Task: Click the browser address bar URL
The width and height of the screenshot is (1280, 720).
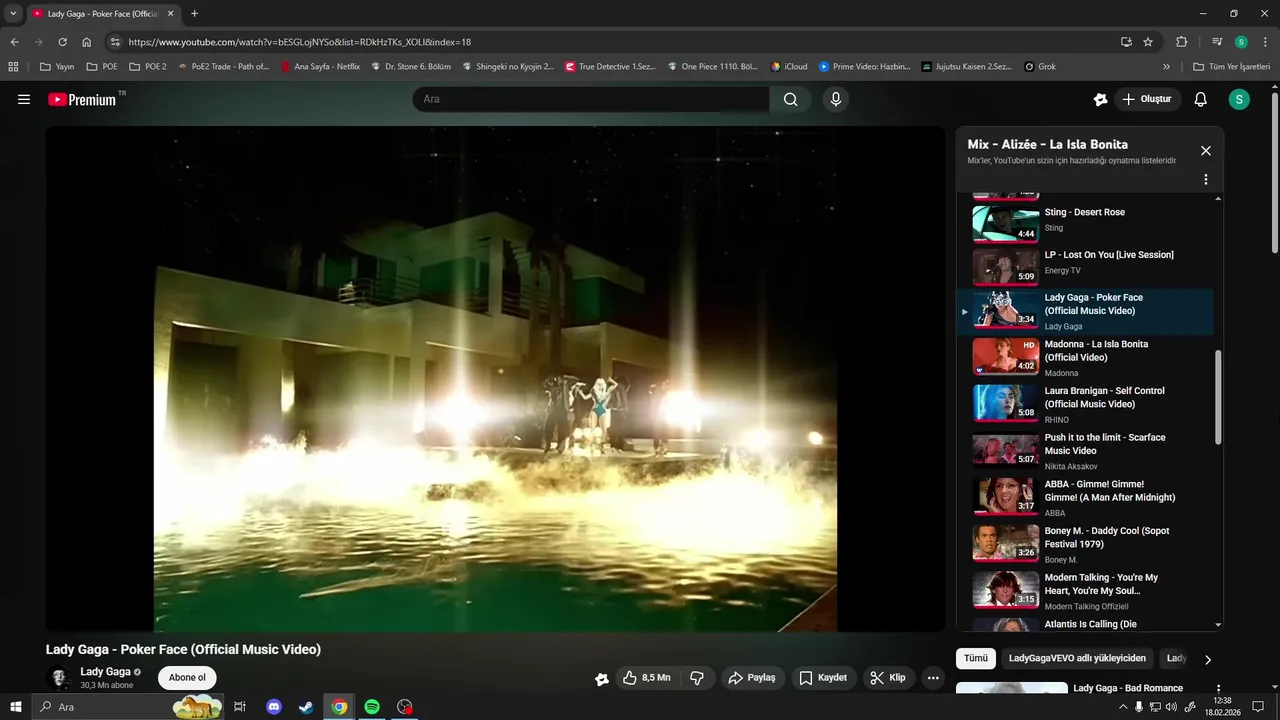Action: 300,42
